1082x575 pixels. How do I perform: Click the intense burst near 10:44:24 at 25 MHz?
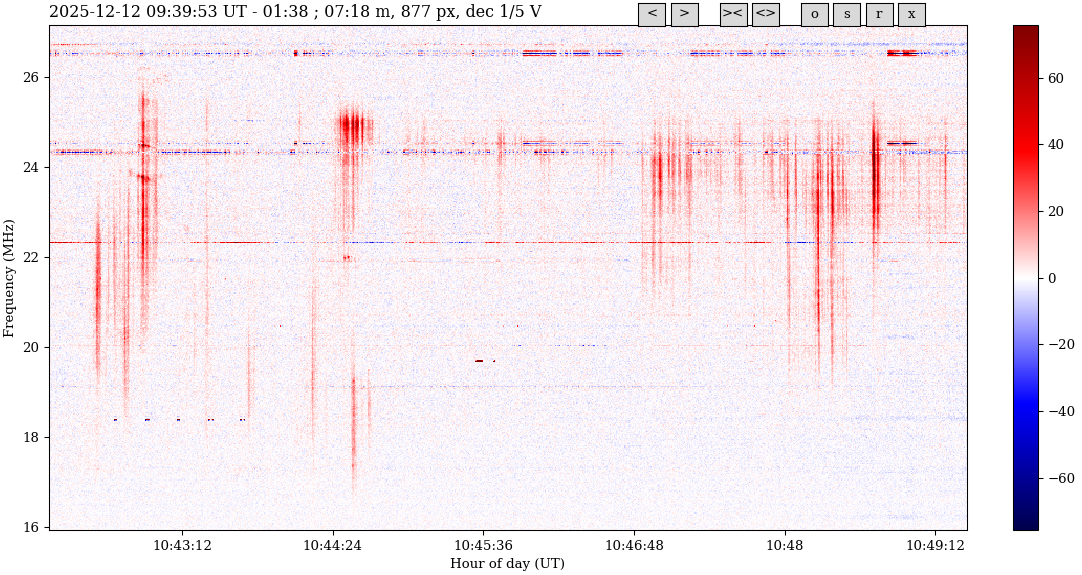click(x=352, y=127)
